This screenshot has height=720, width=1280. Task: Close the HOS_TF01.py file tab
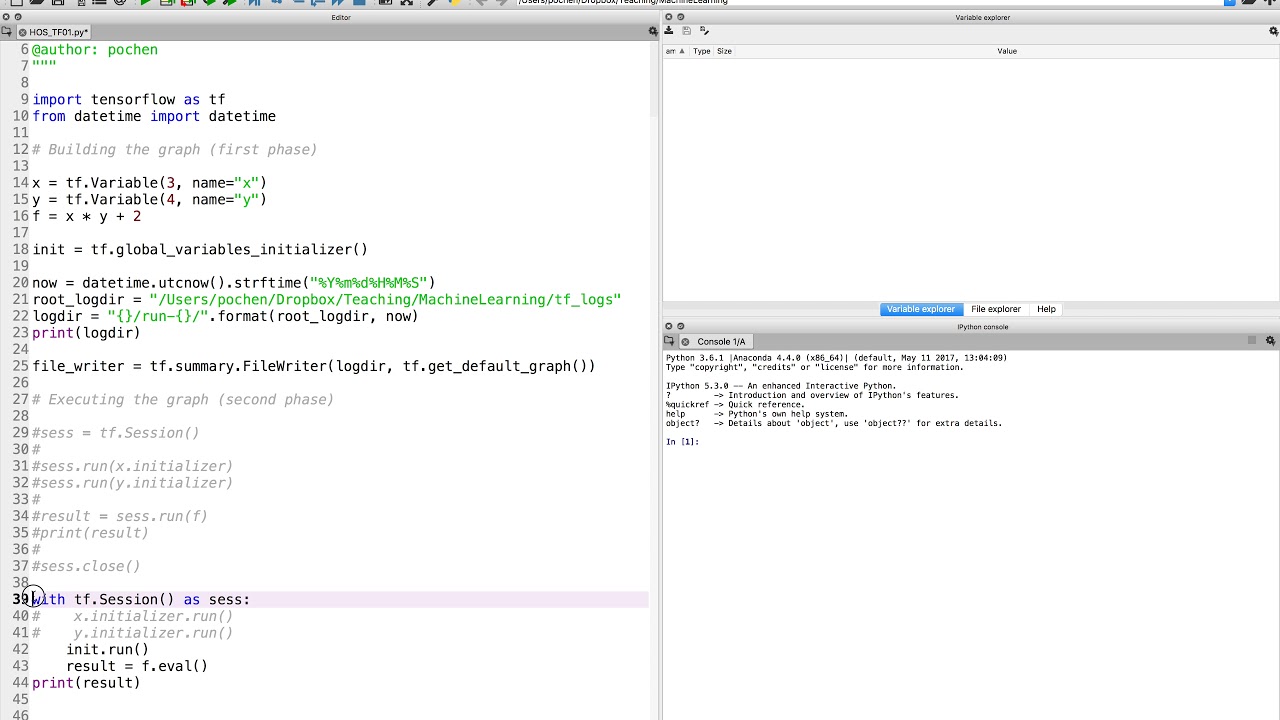pos(23,32)
